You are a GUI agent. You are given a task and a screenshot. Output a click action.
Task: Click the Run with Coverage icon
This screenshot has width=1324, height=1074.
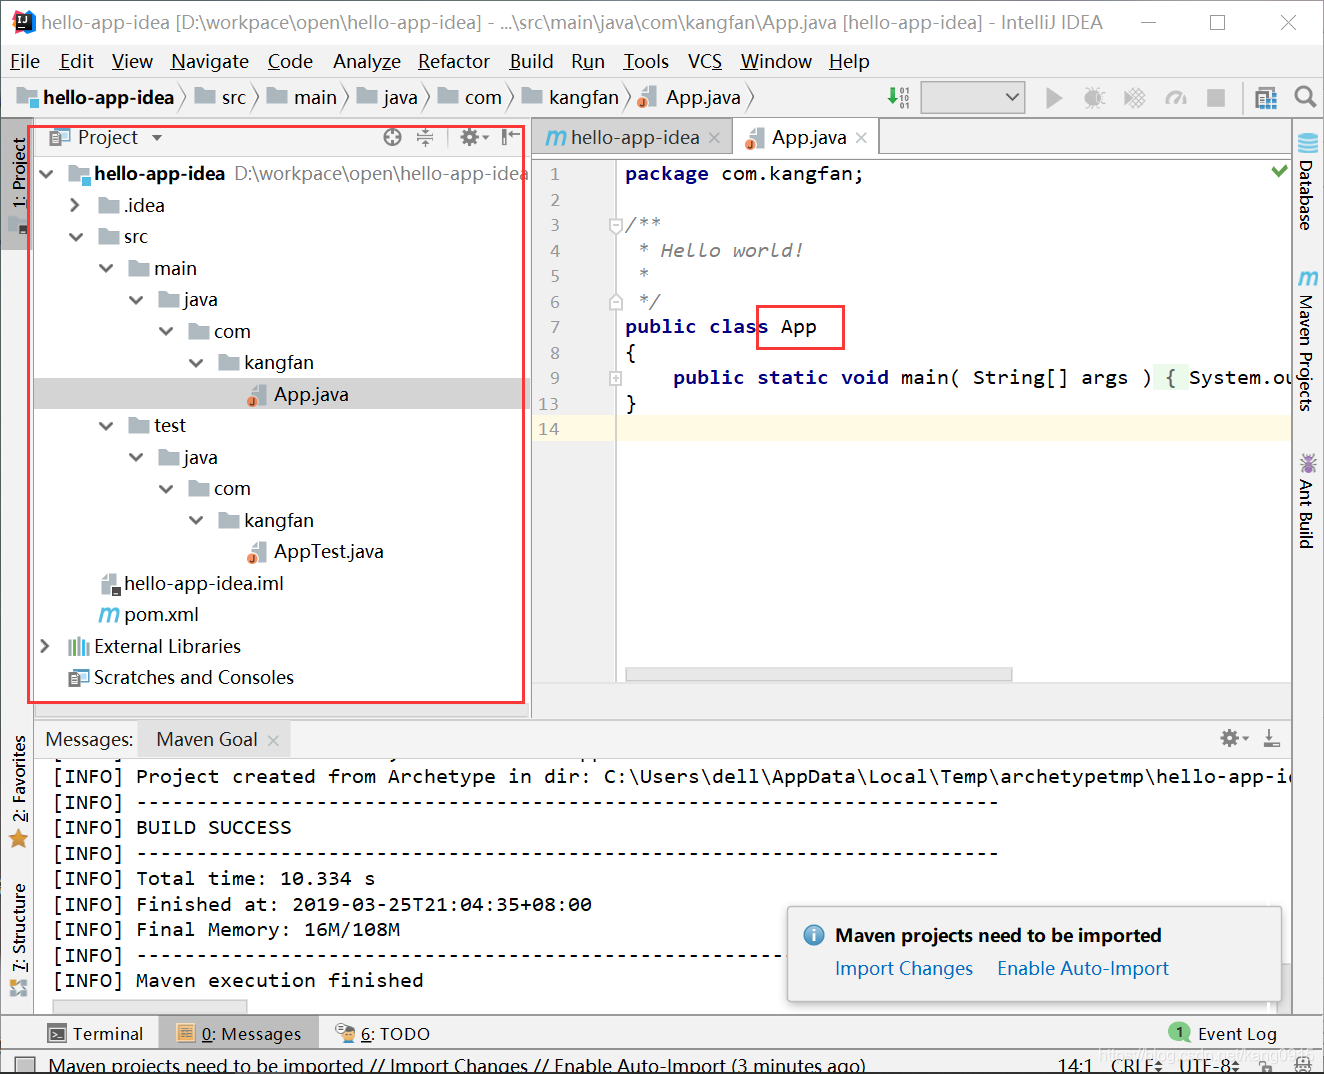1134,97
